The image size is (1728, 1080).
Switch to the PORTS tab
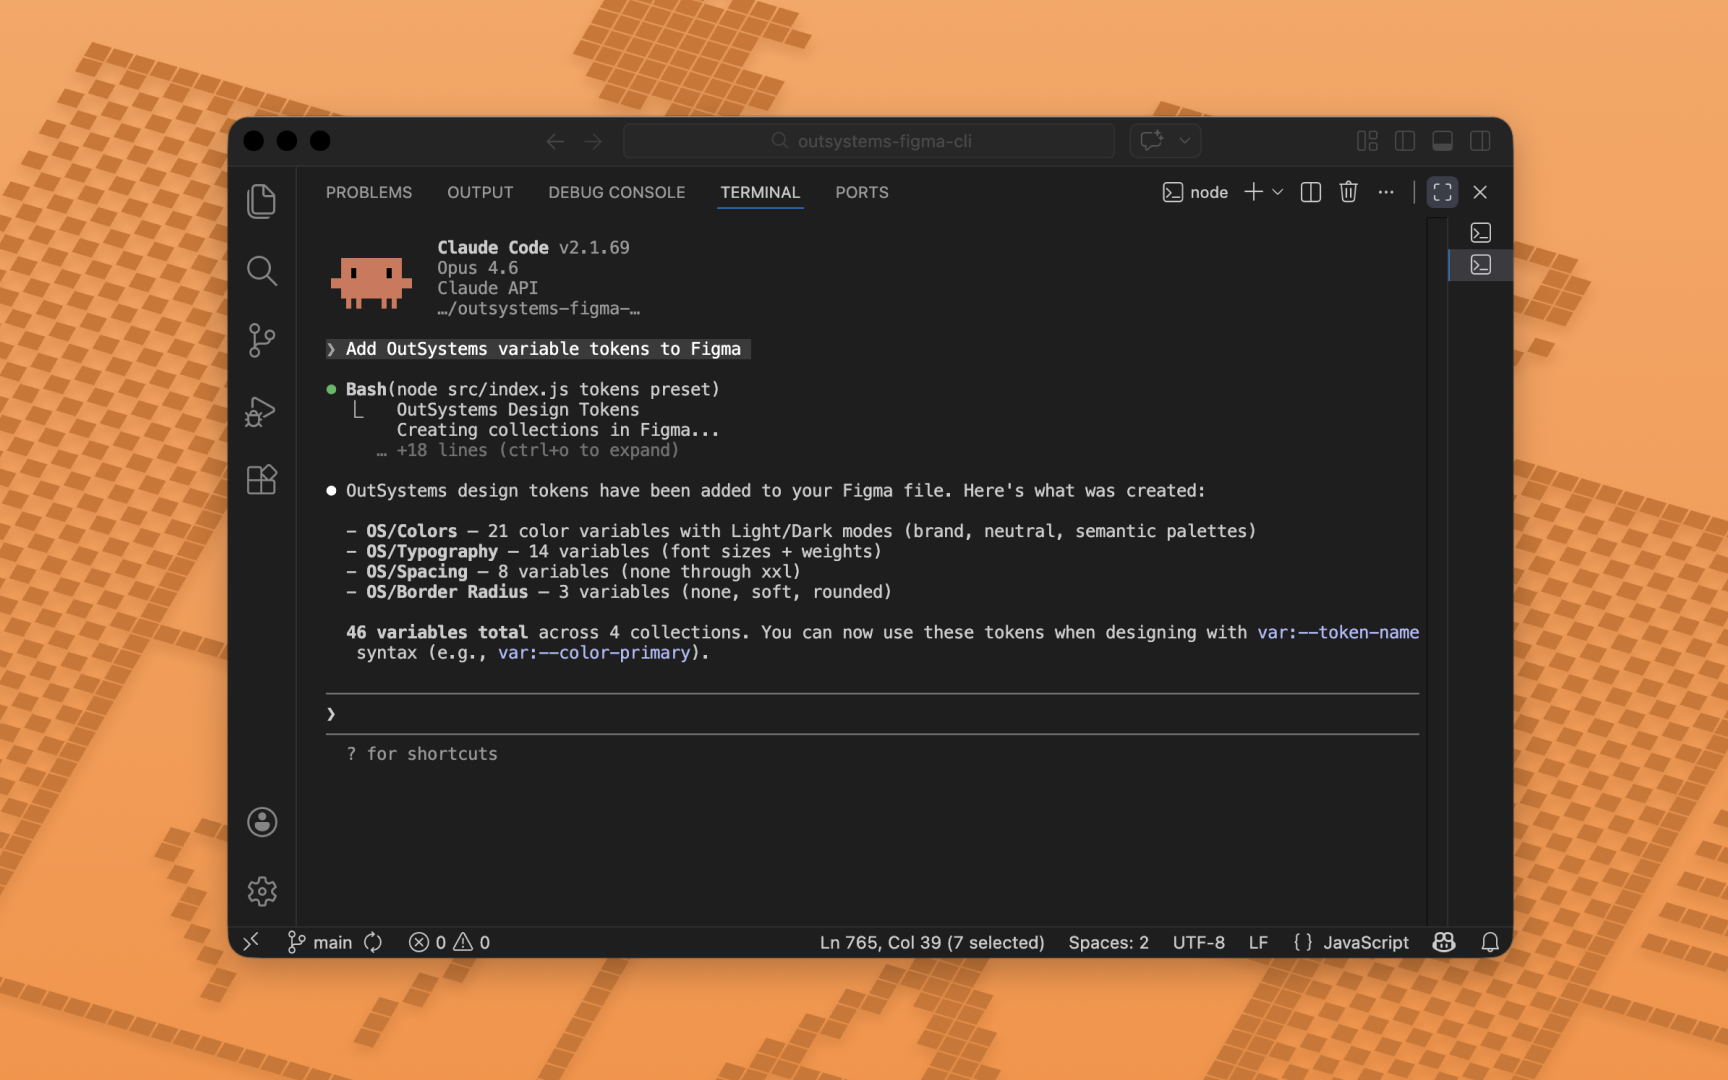click(x=861, y=192)
